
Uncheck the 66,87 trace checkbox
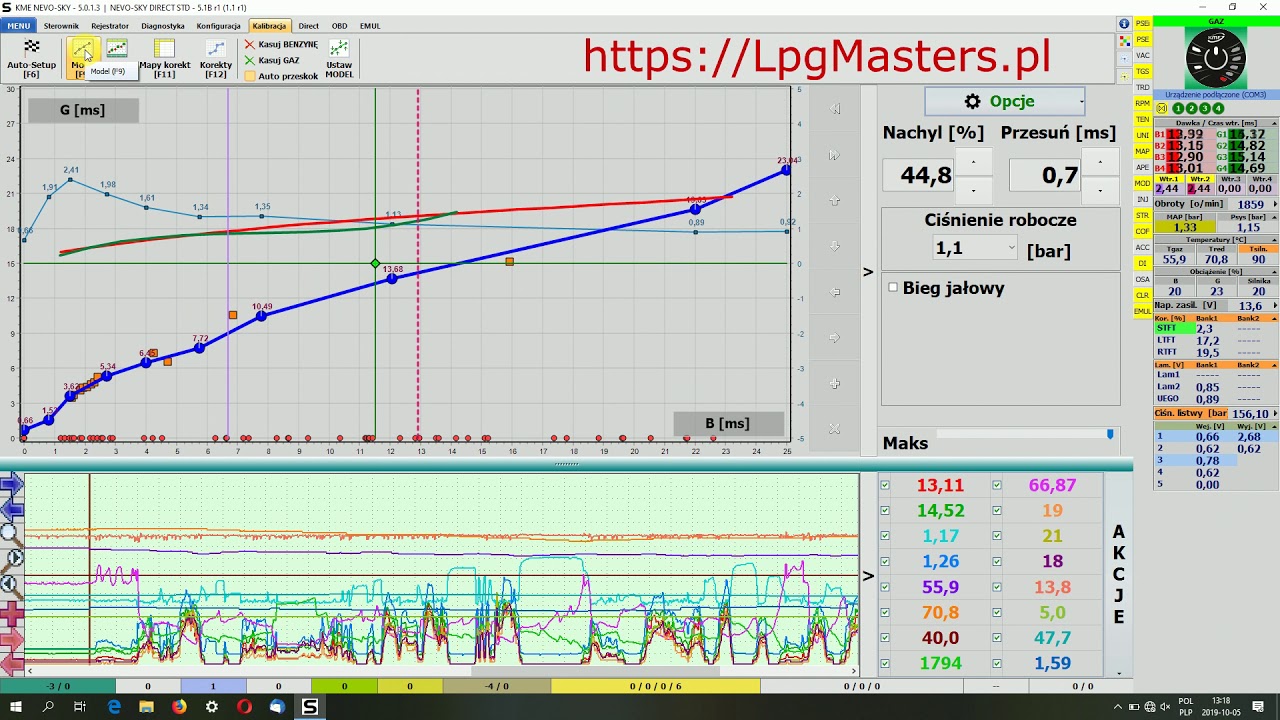pyautogui.click(x=997, y=486)
